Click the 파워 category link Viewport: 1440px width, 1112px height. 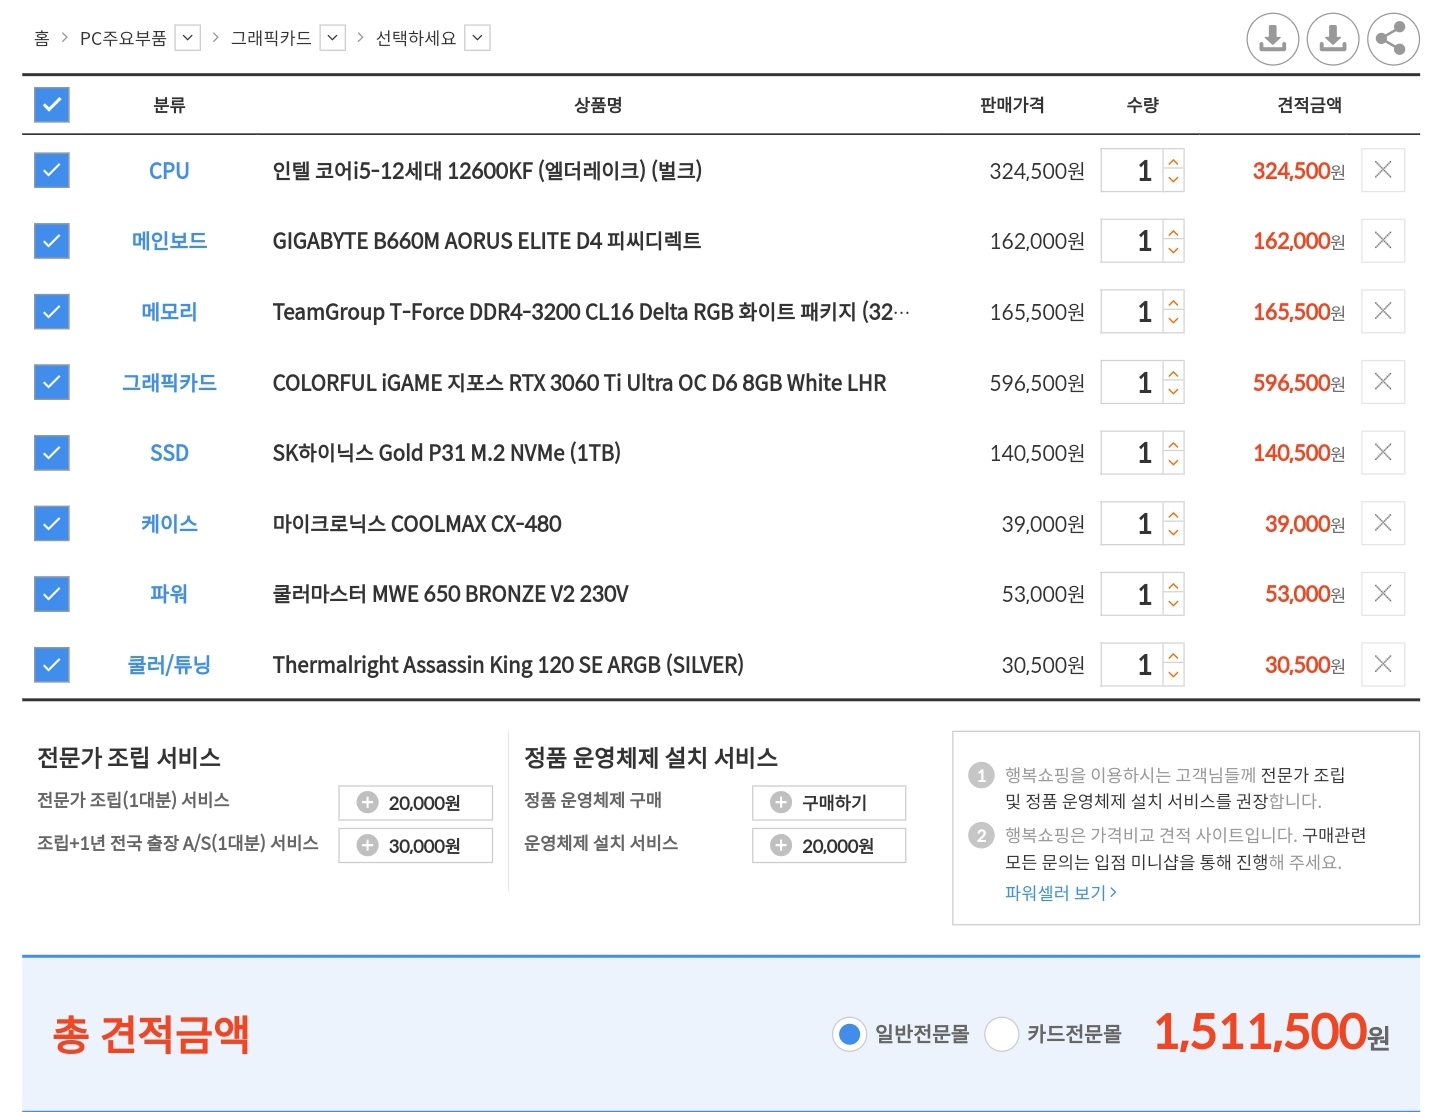169,594
